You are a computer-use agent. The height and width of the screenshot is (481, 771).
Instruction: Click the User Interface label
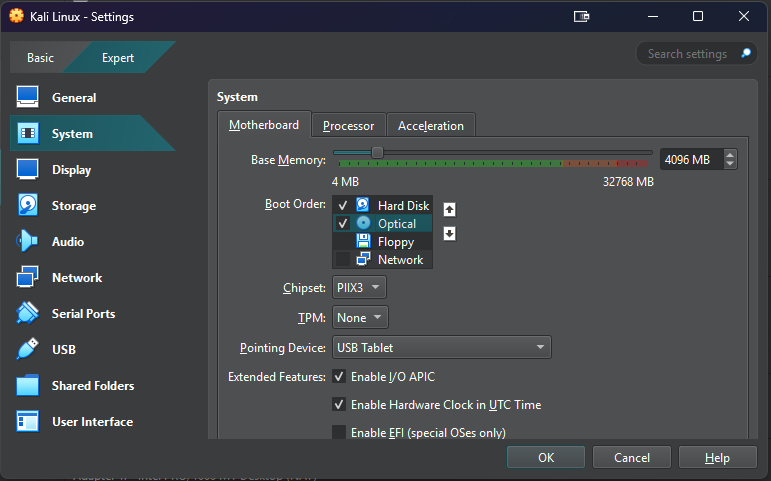(x=92, y=421)
